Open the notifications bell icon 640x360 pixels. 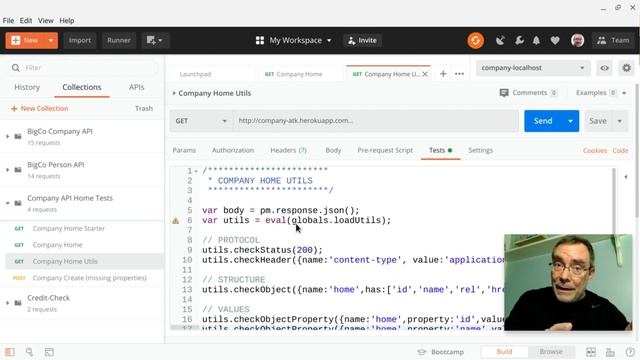click(536, 40)
